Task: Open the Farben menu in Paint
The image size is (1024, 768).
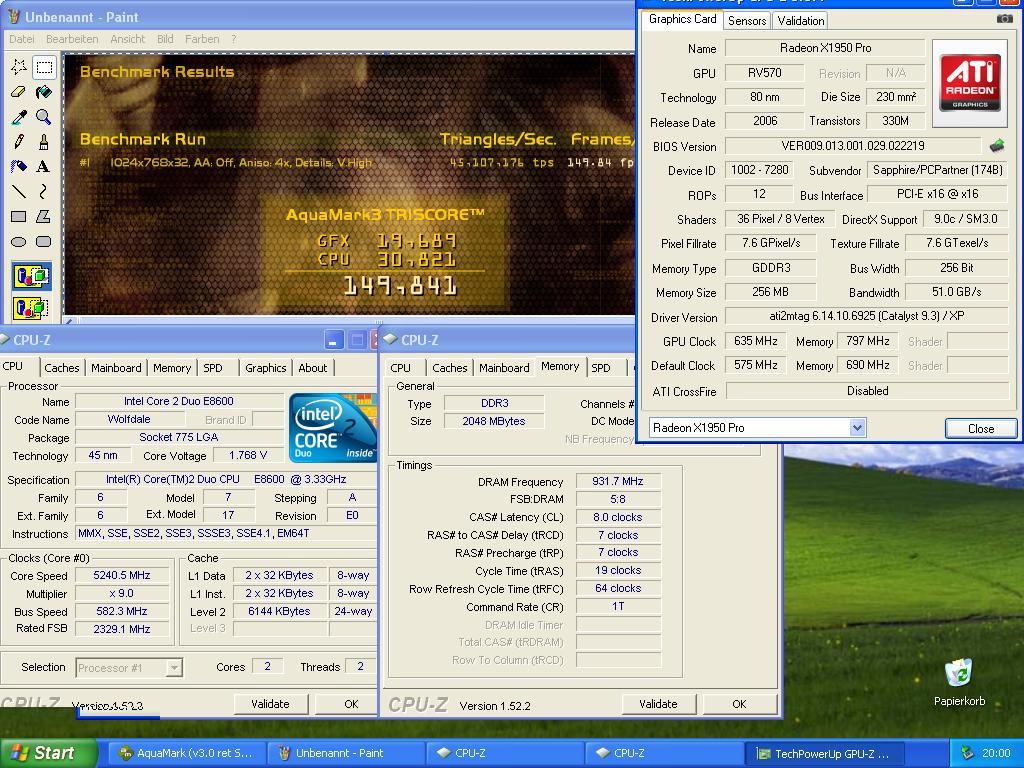Action: (202, 39)
